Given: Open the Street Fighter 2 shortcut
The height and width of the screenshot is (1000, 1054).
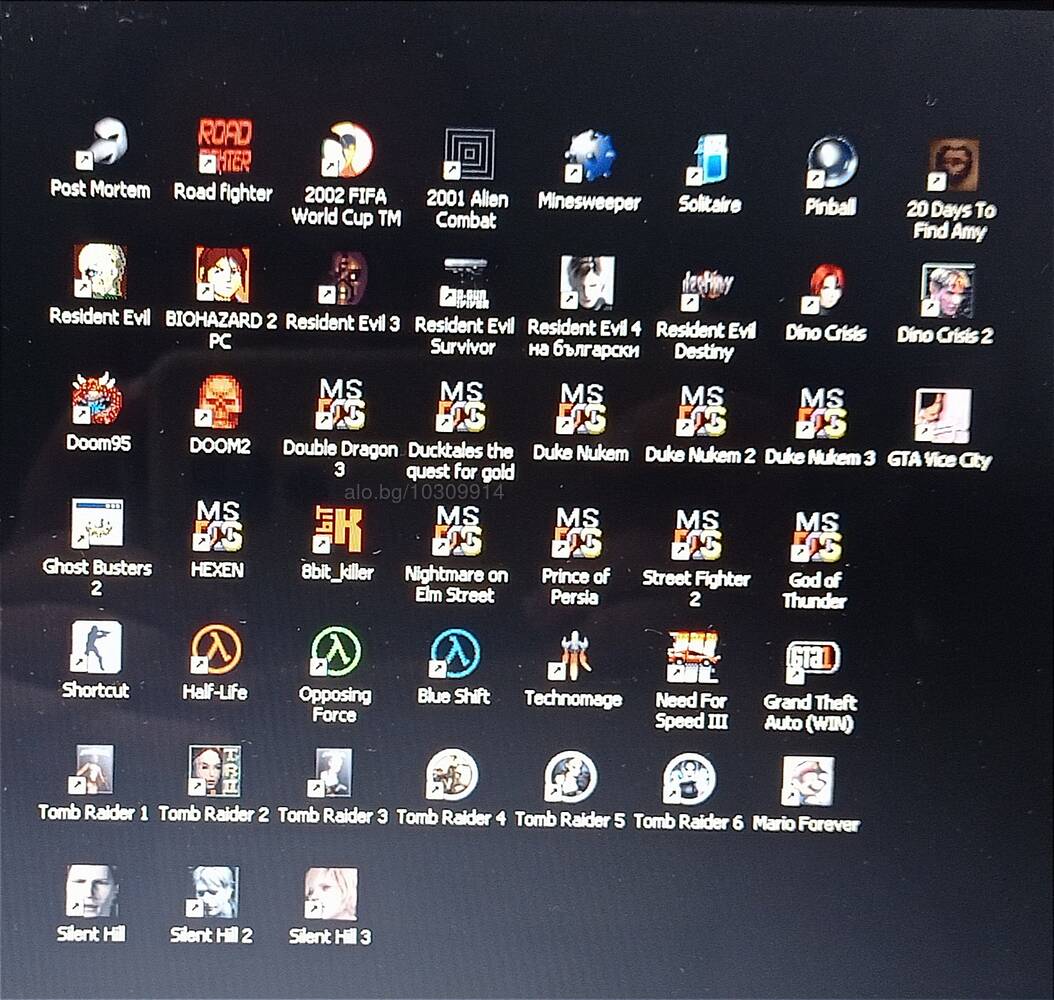Looking at the screenshot, I should pyautogui.click(x=696, y=536).
